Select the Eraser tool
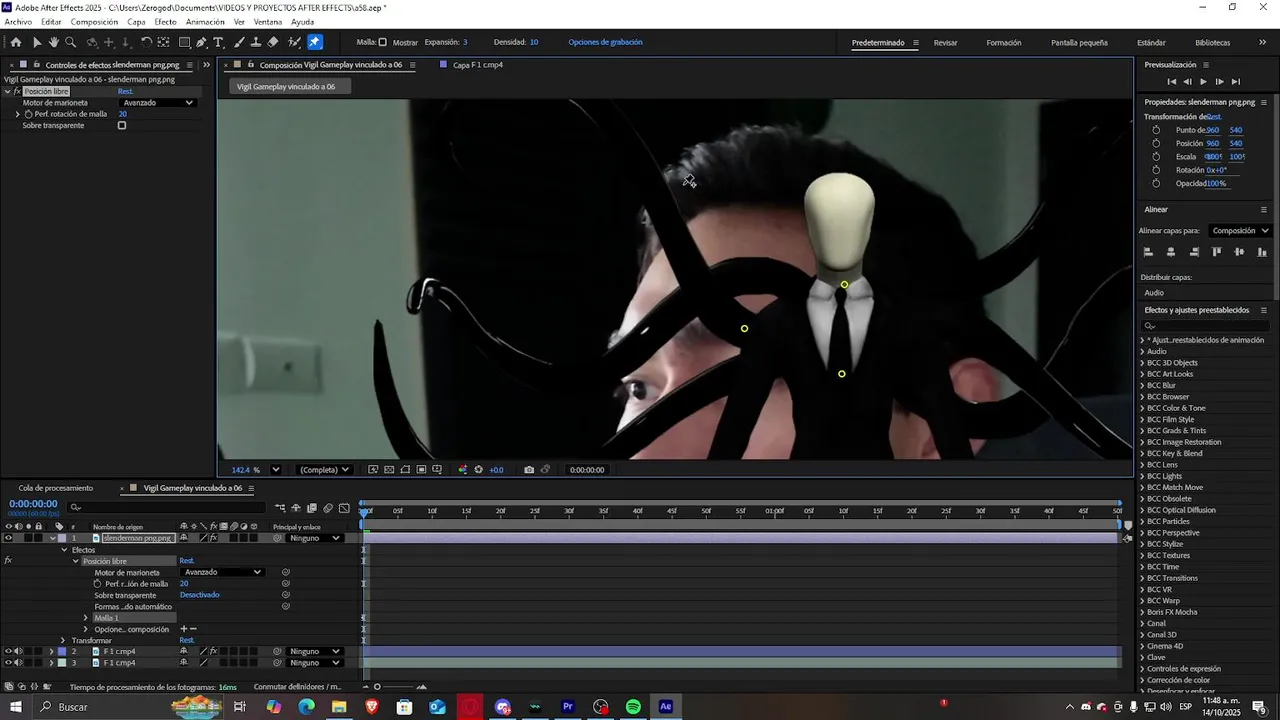Screen dimensions: 1280x720 click(x=273, y=42)
